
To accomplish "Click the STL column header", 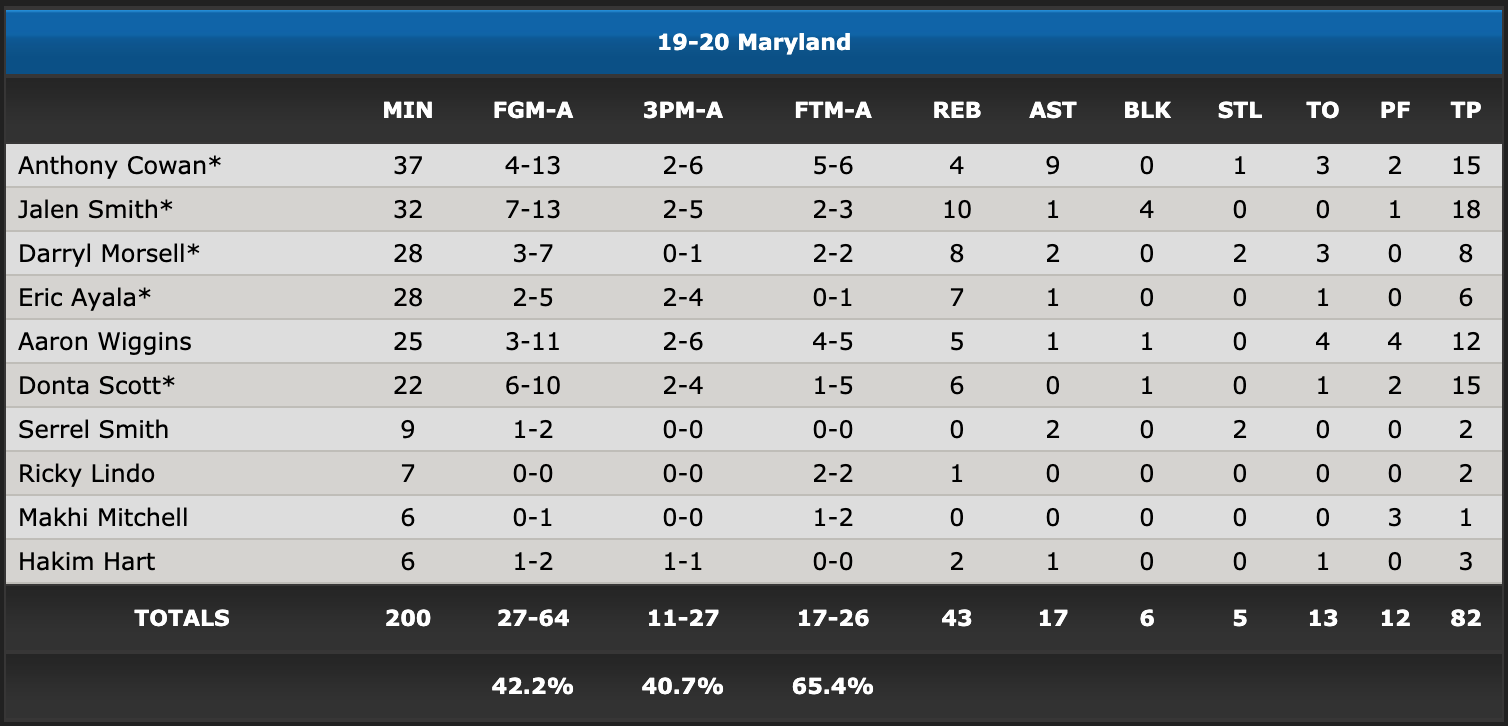I will [1240, 111].
